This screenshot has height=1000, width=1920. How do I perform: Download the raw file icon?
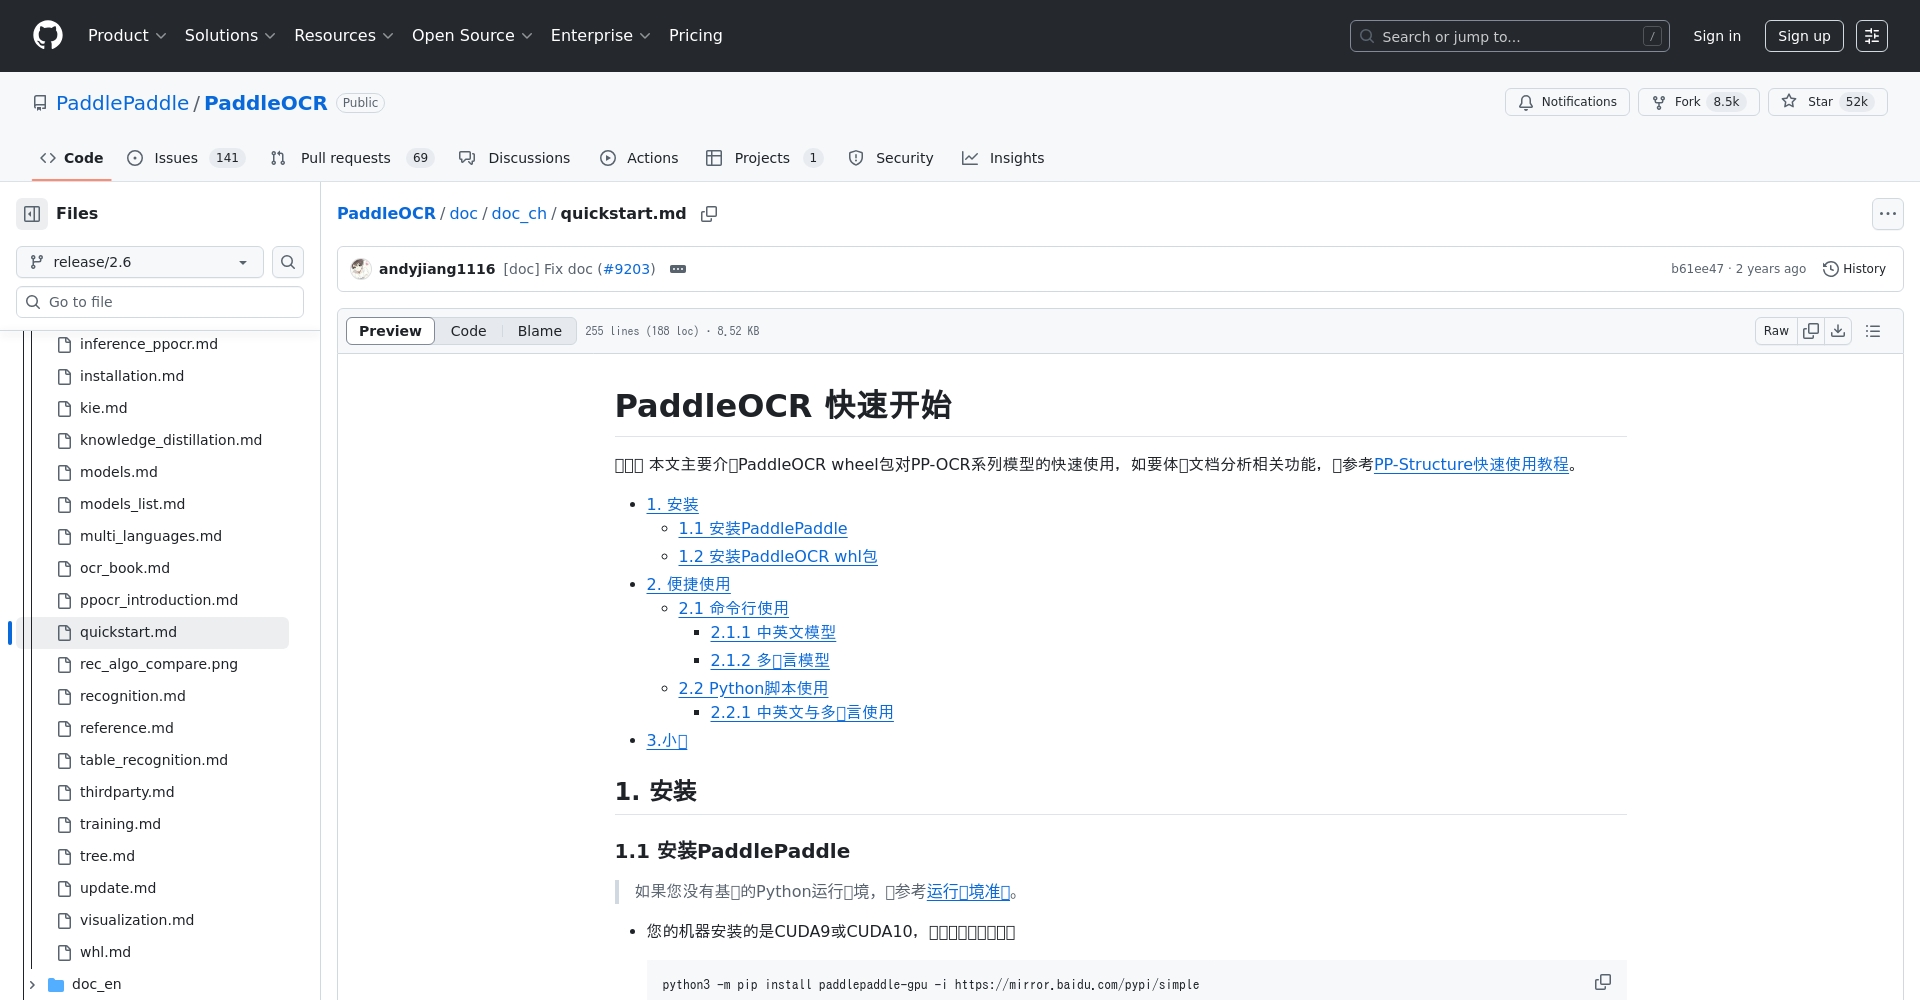[1838, 331]
